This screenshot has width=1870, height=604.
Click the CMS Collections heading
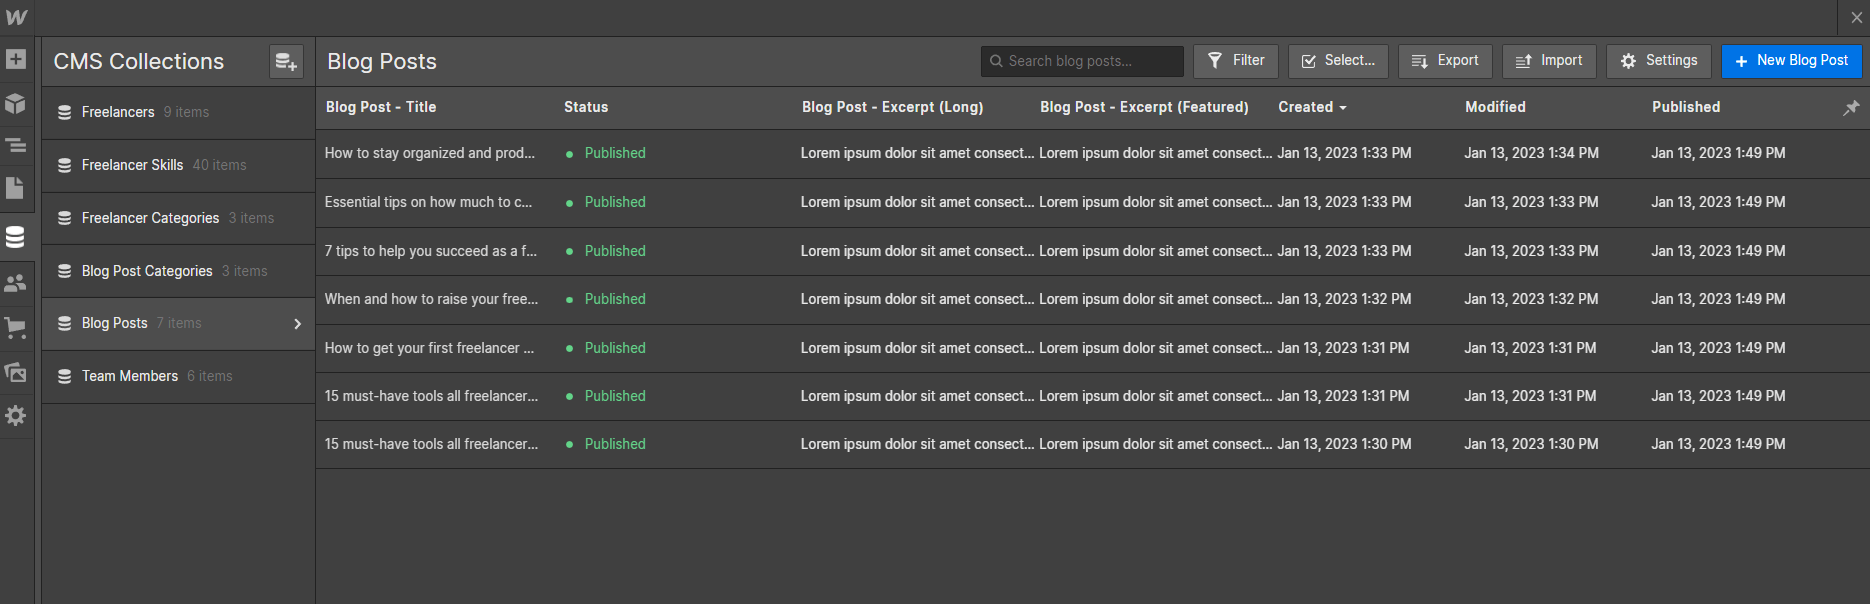tap(139, 62)
